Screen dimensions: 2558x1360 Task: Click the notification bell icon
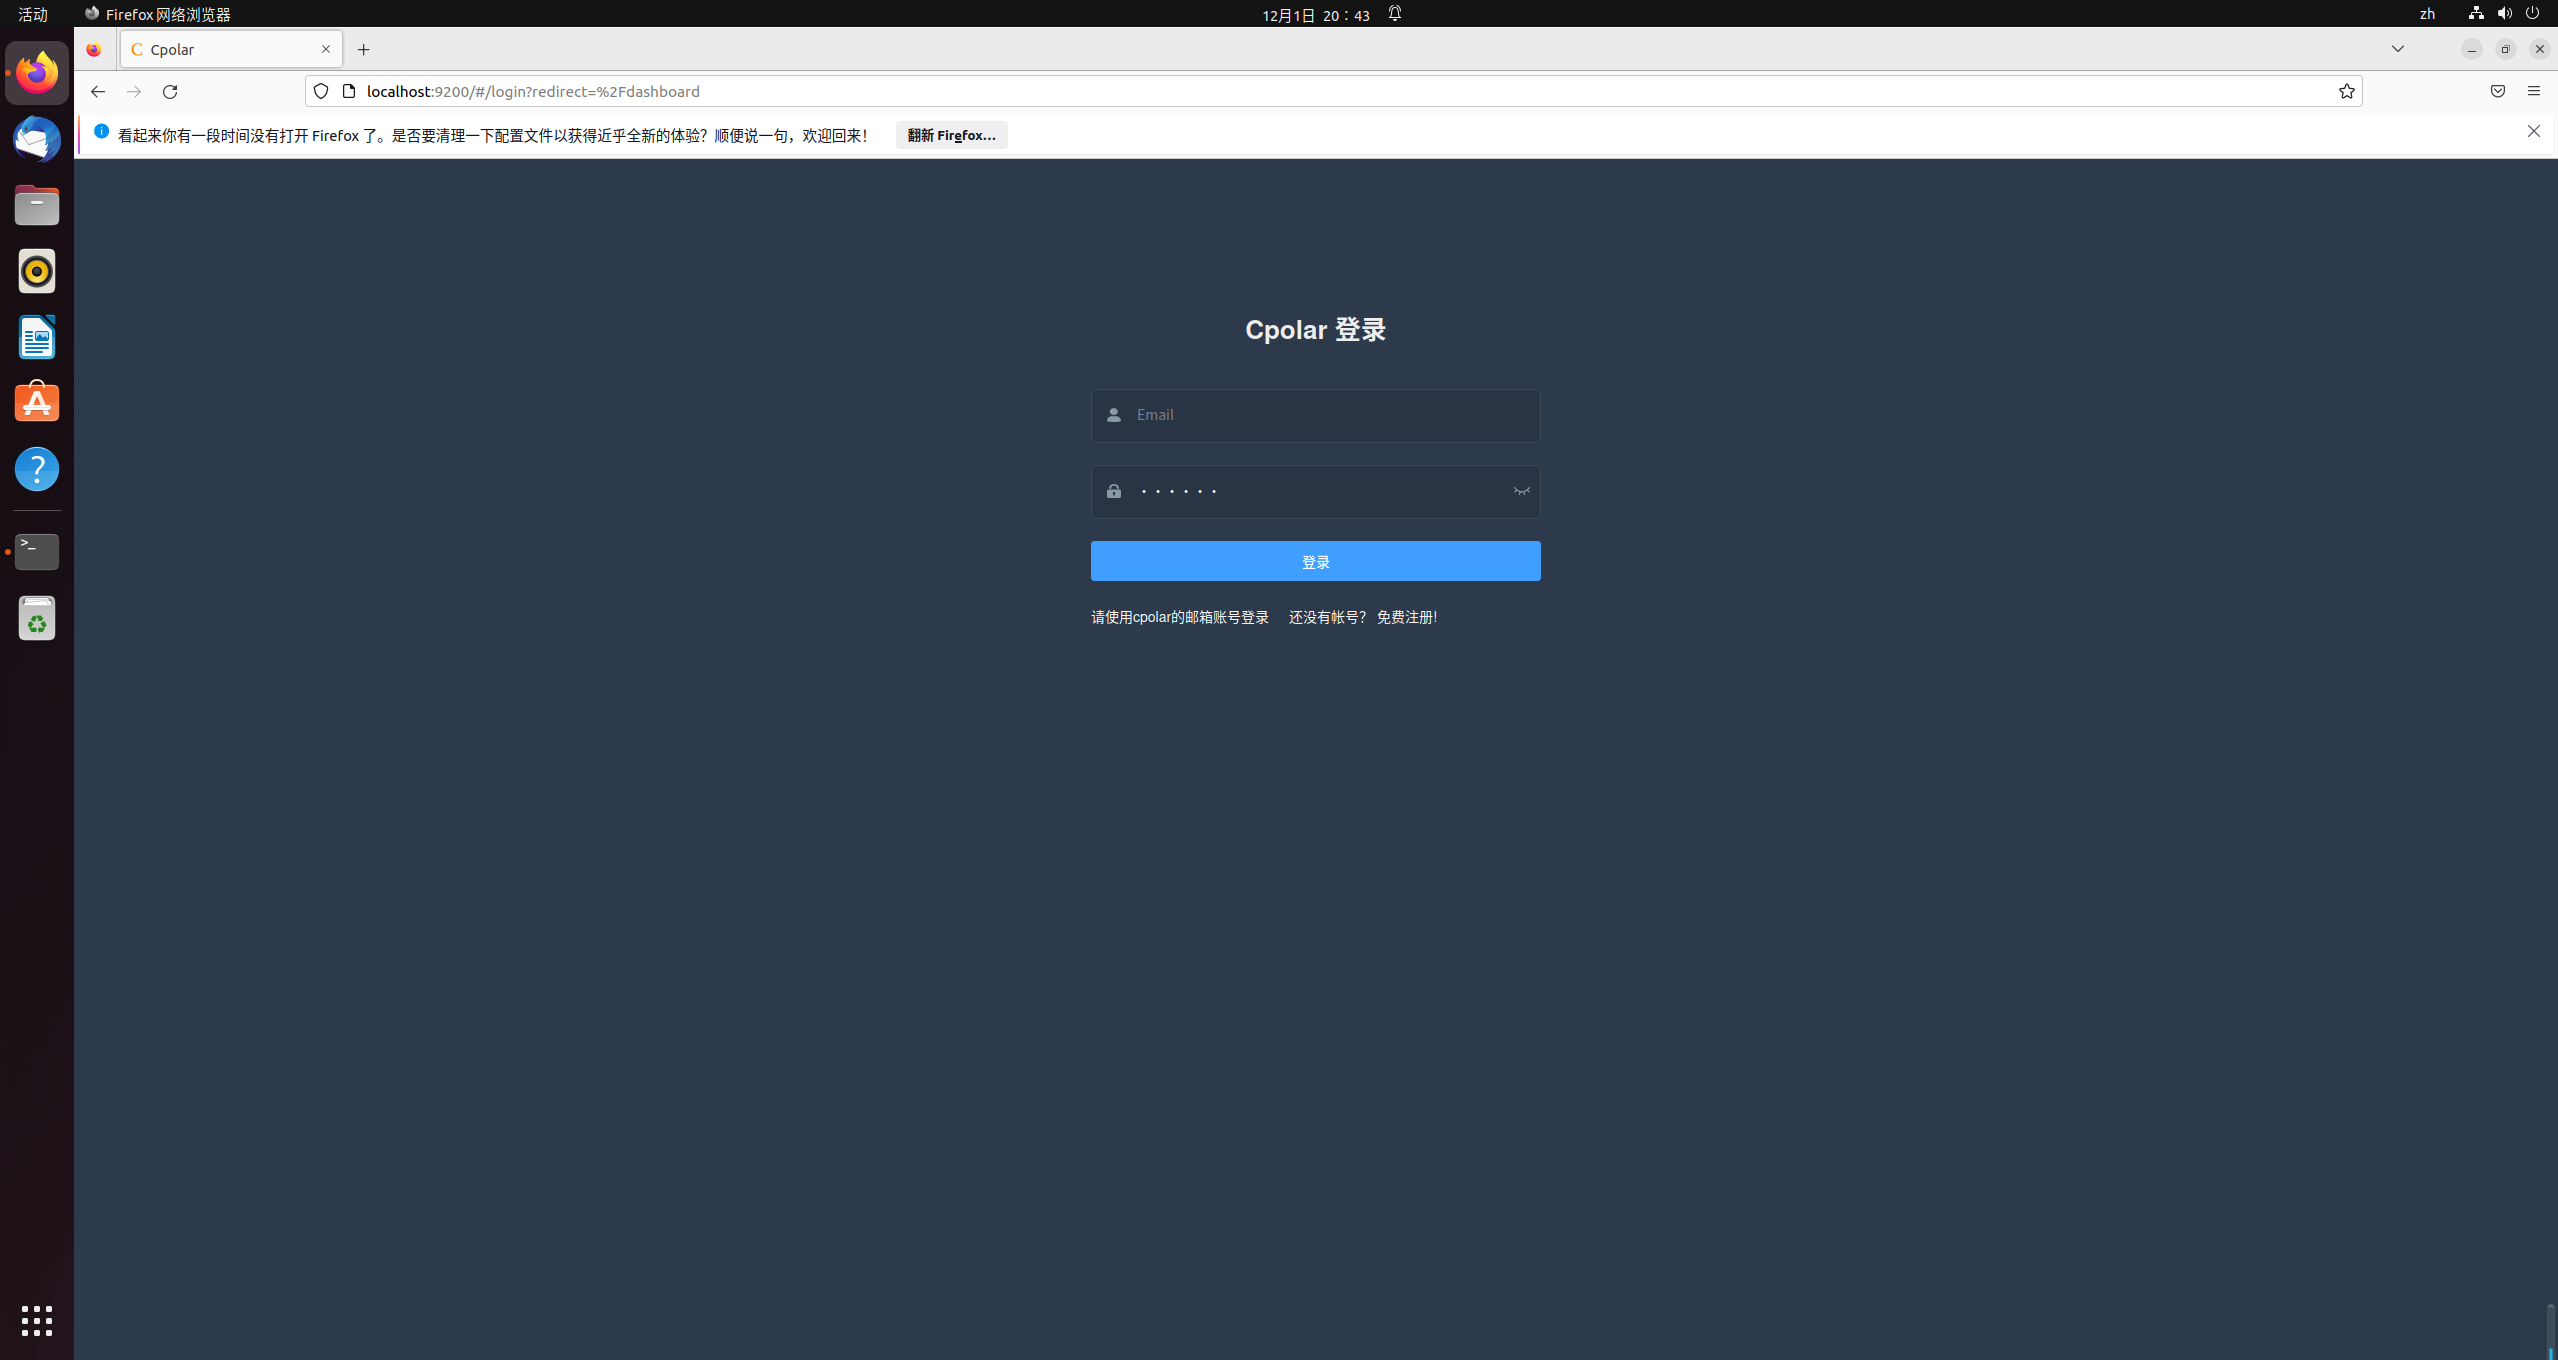click(x=1394, y=14)
